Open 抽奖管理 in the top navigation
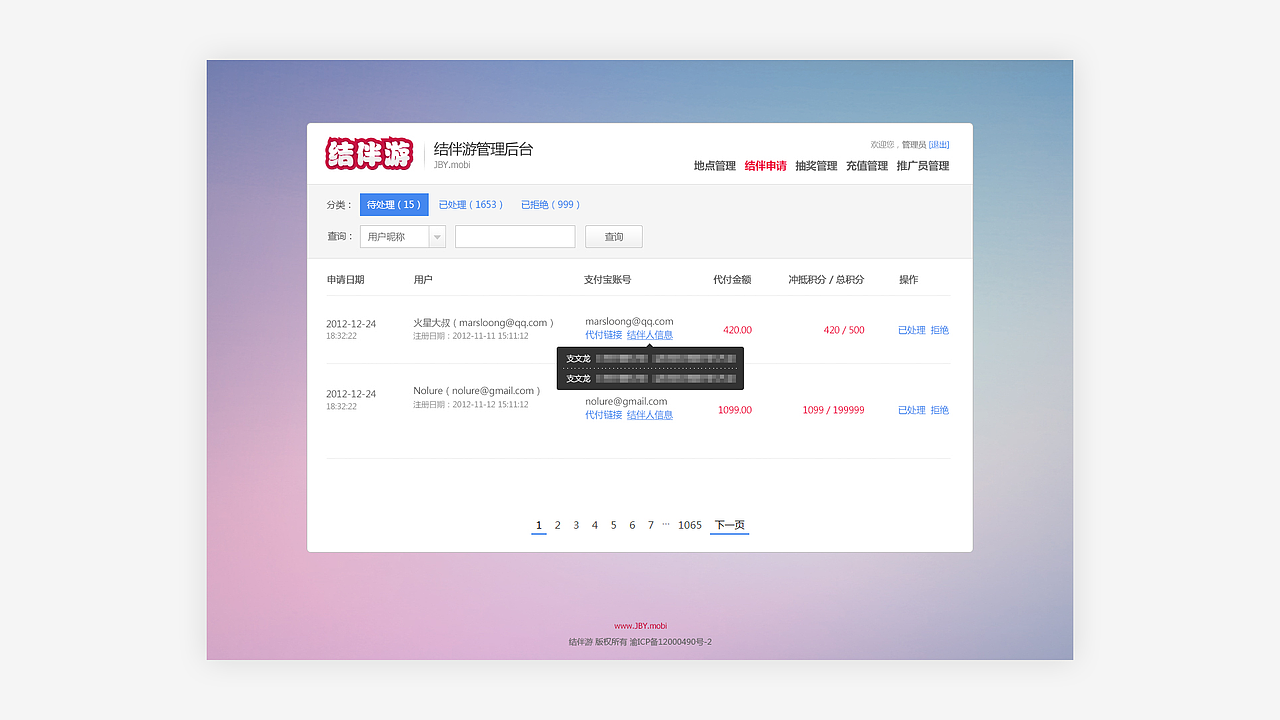The width and height of the screenshot is (1280, 720). (816, 165)
